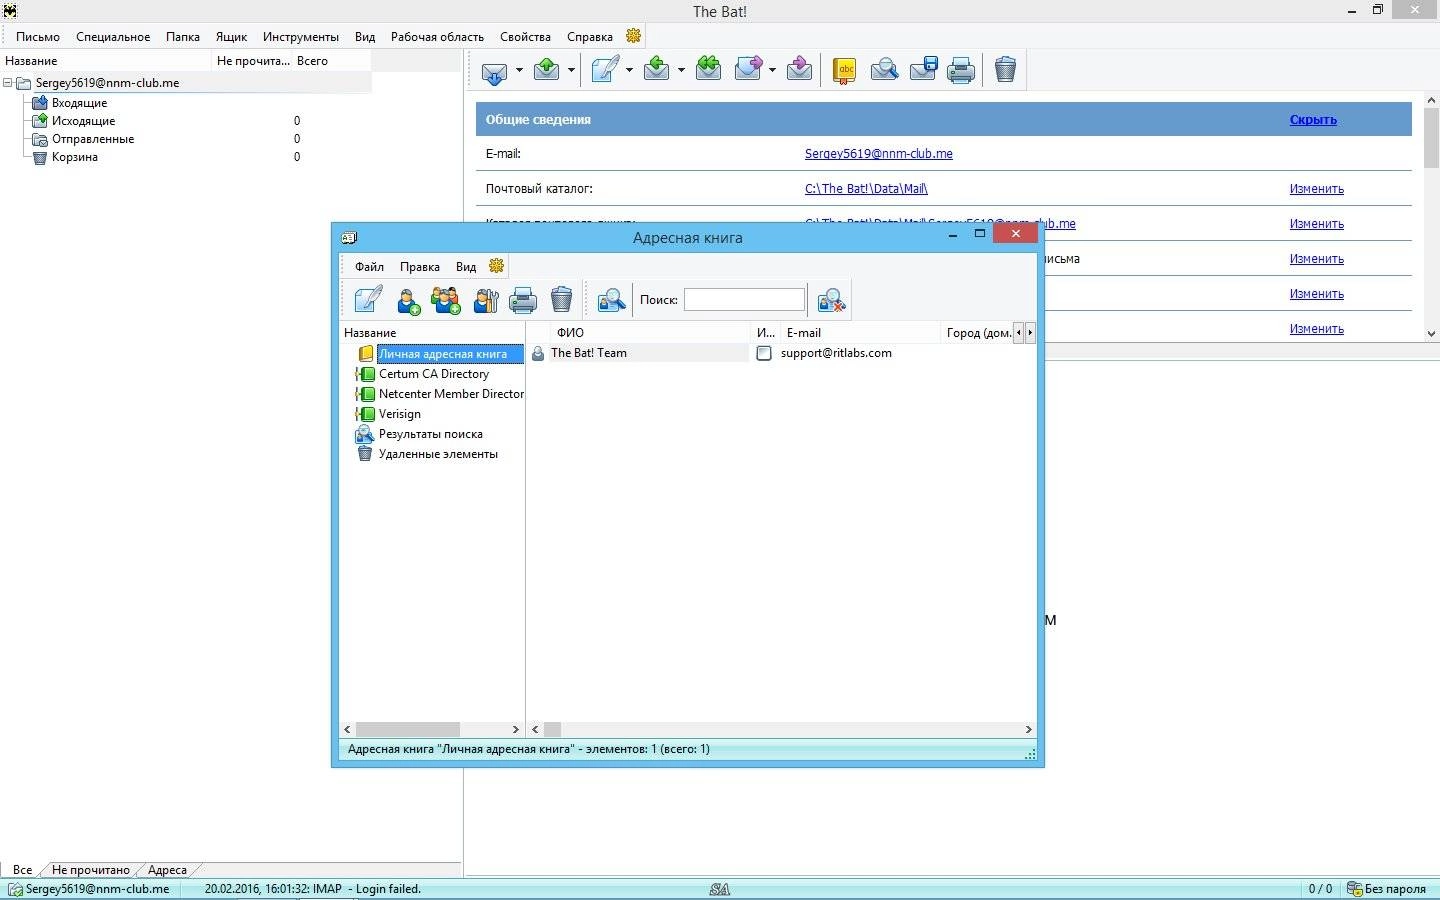Add a new contact group in Address book

446,300
